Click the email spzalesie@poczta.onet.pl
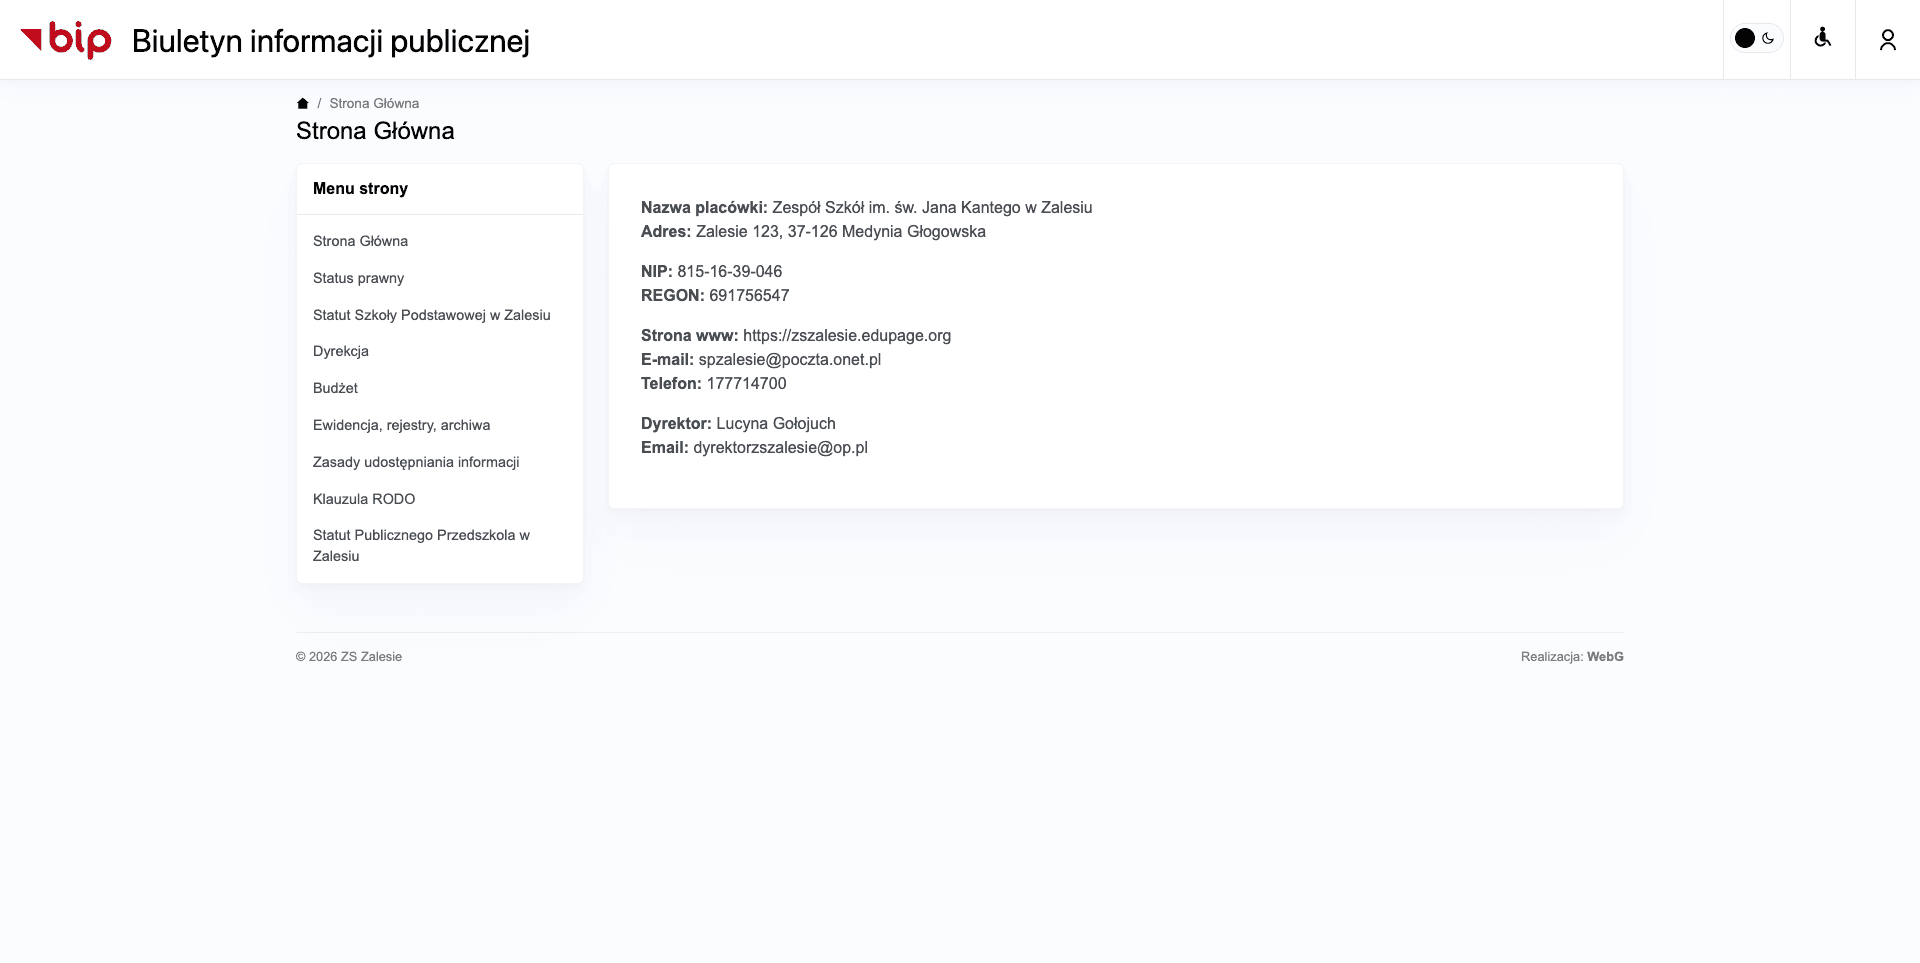Image resolution: width=1920 pixels, height=963 pixels. pos(789,359)
